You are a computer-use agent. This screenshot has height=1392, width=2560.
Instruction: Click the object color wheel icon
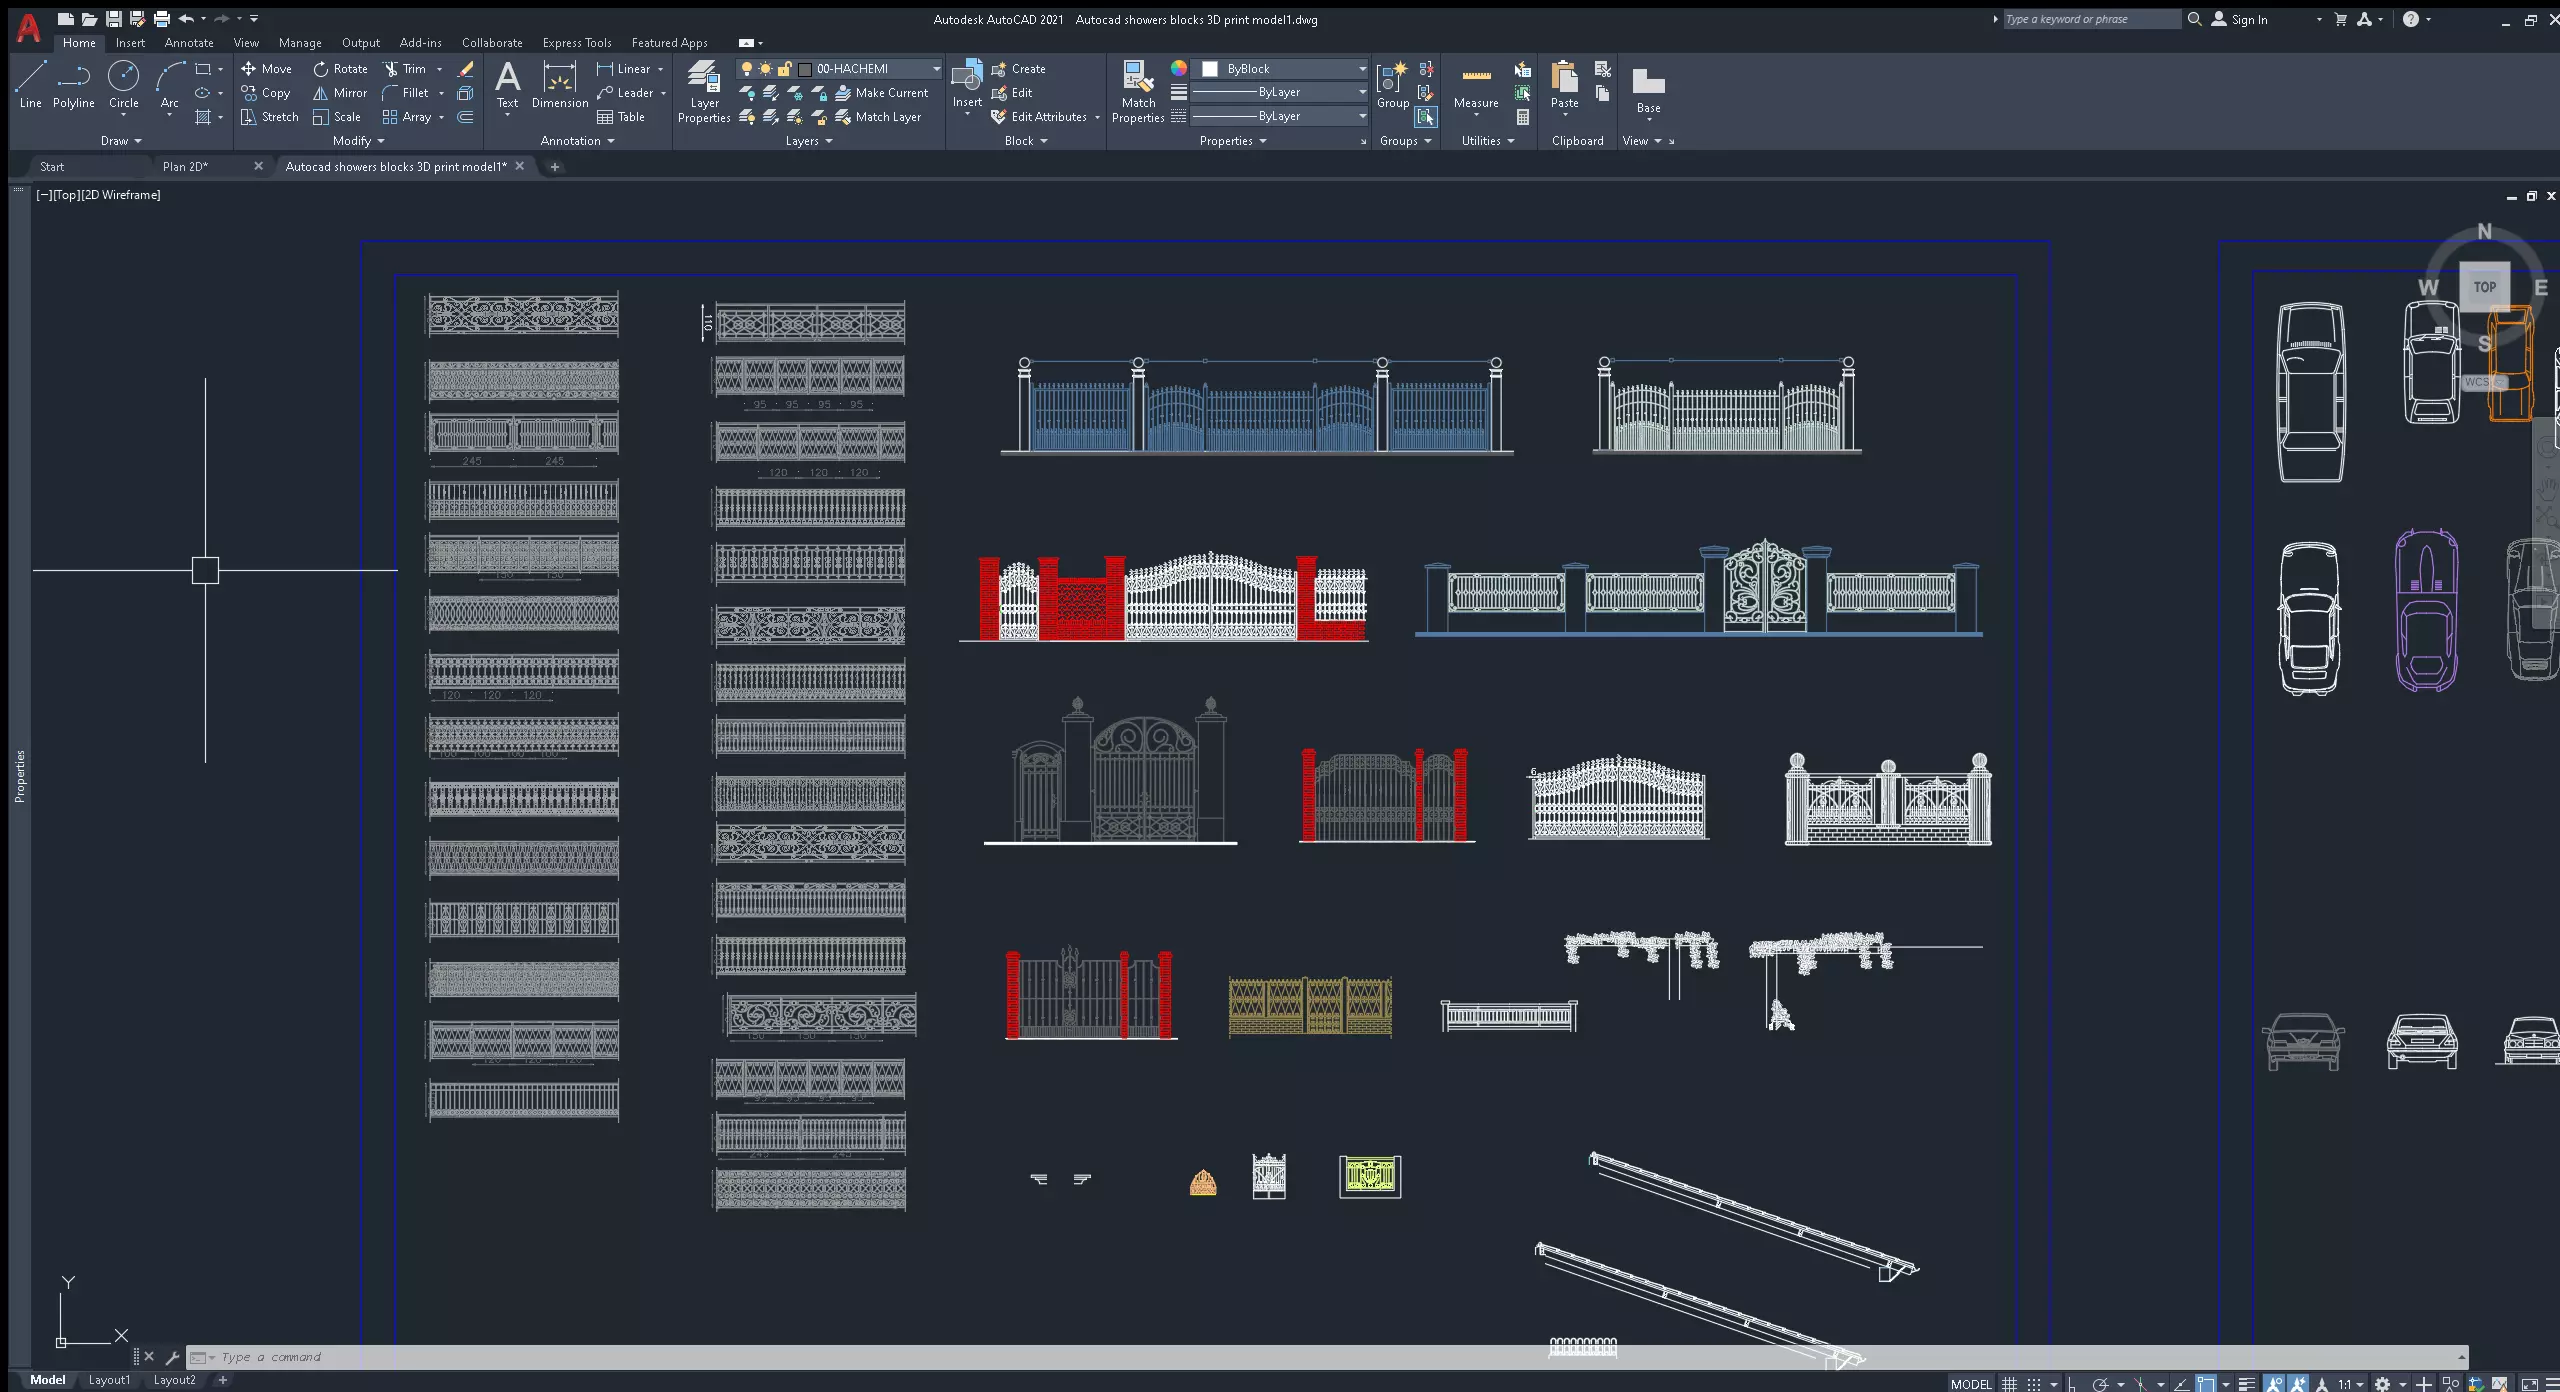point(1179,68)
